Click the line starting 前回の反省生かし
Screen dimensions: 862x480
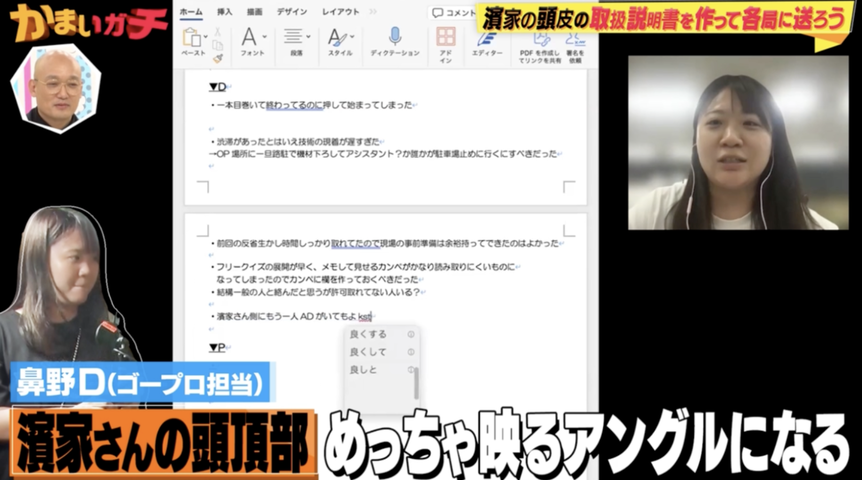385,243
